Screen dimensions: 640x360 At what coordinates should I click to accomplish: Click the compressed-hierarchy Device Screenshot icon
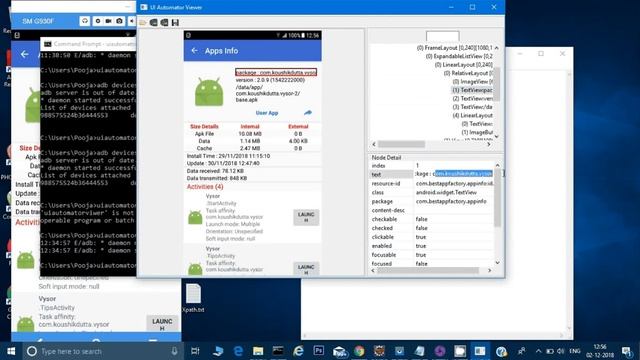pyautogui.click(x=164, y=22)
